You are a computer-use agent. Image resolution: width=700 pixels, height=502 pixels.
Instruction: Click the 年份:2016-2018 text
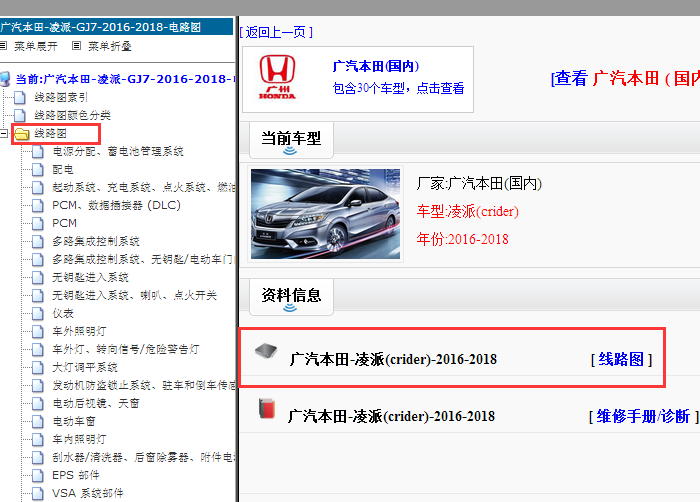coord(462,239)
